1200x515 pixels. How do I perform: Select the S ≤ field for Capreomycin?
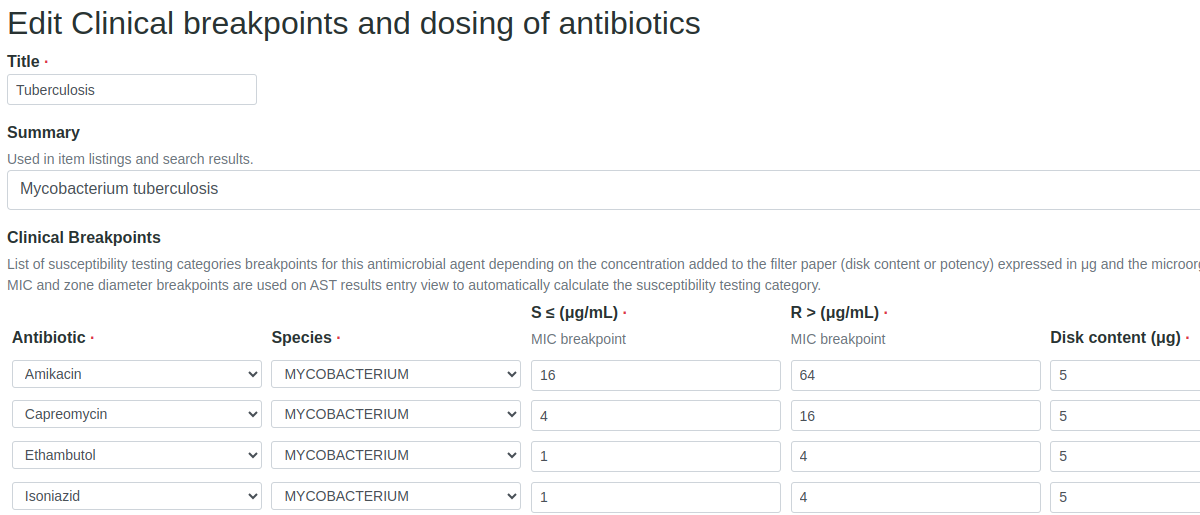(655, 416)
